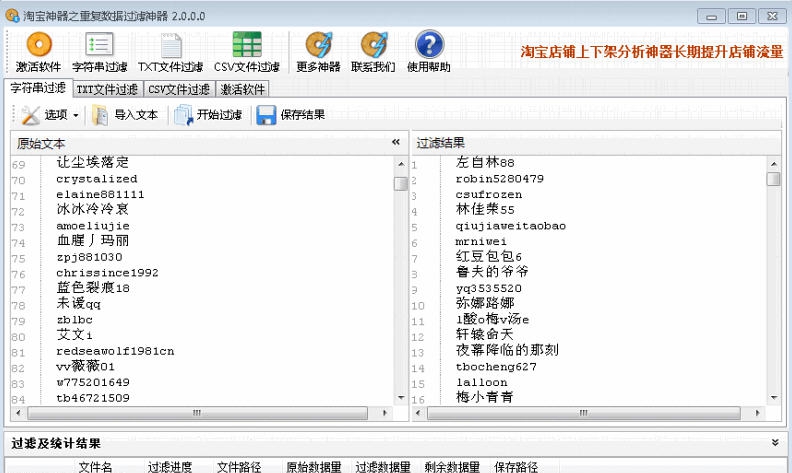Click scroll-down arrow in 过滤结果 panel
The height and width of the screenshot is (473, 792).
point(774,398)
